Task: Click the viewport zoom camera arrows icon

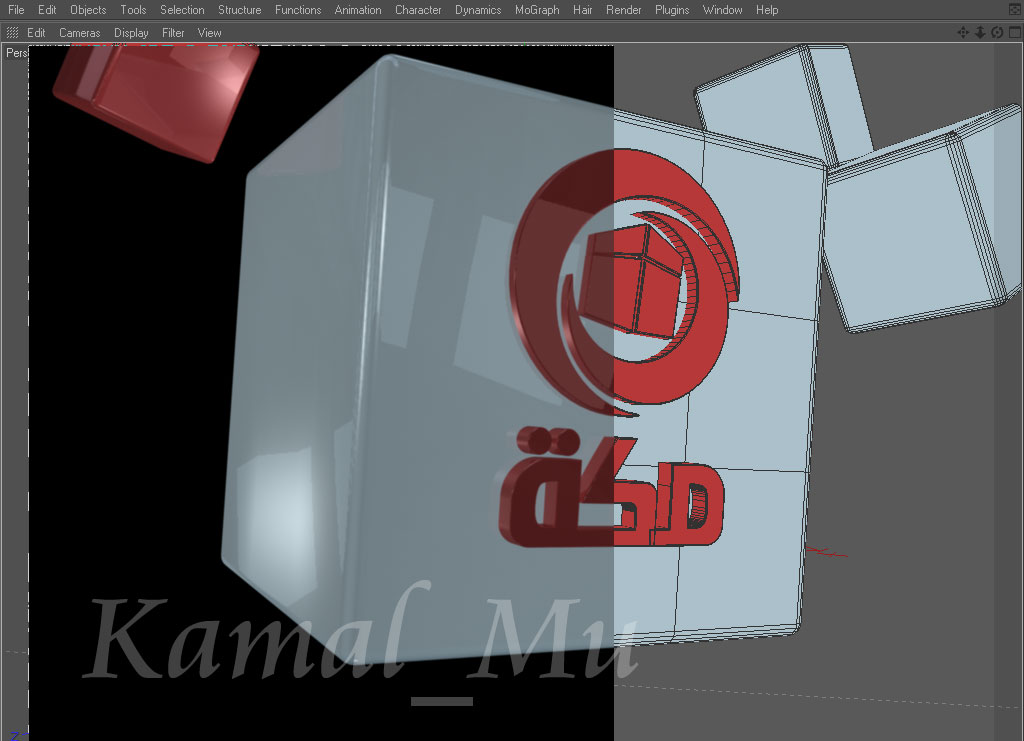Action: [x=980, y=32]
